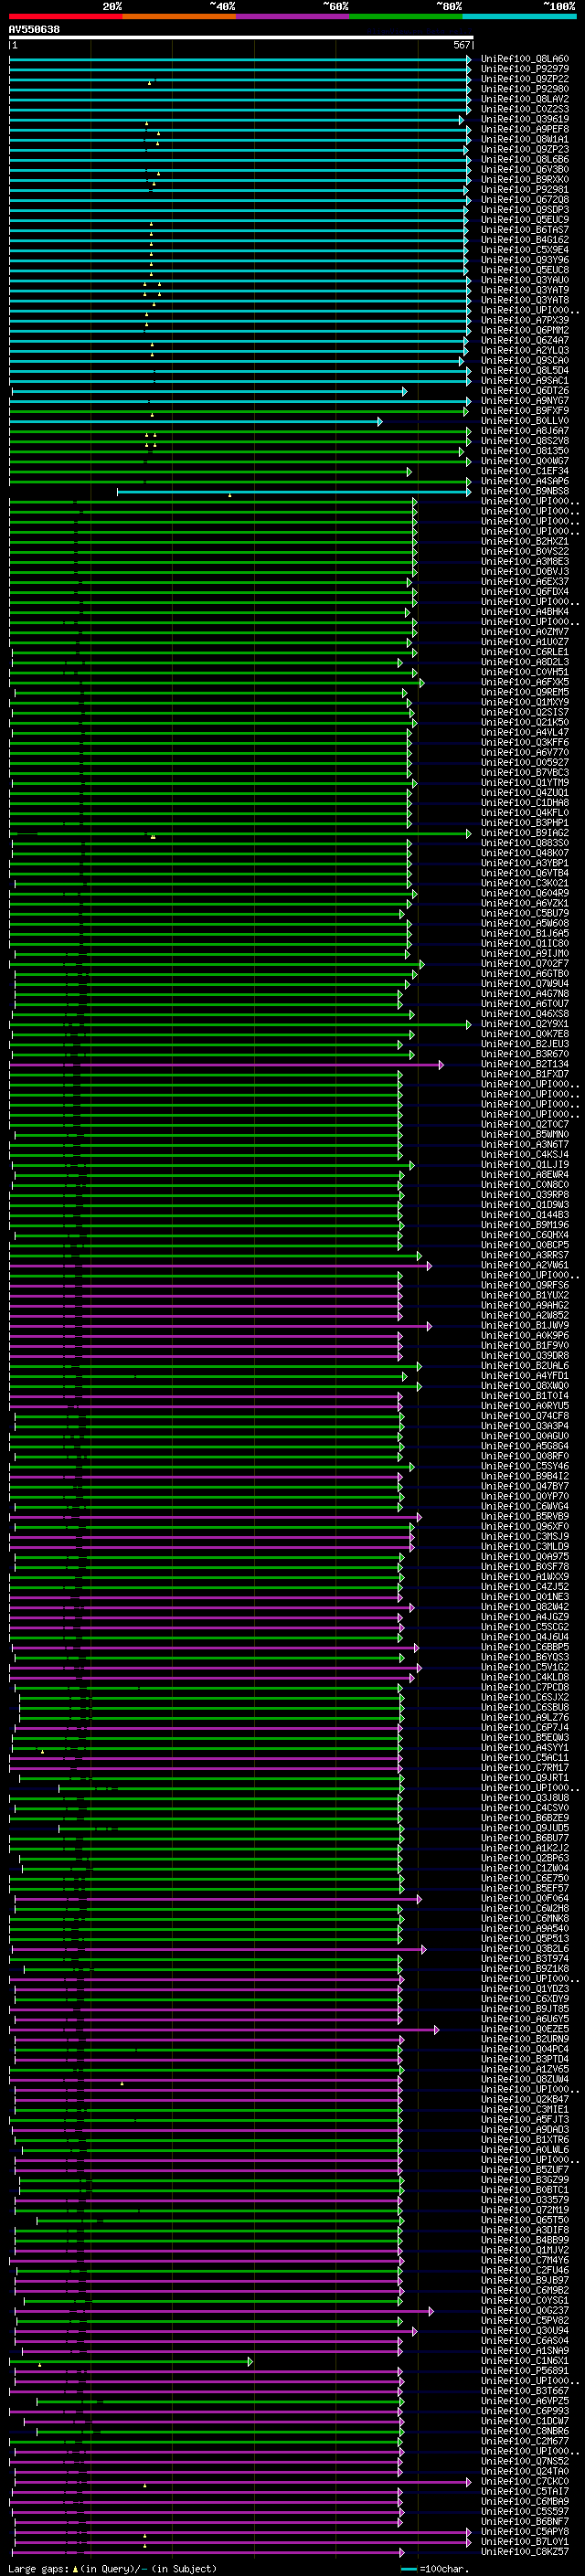This screenshot has width=585, height=2576.
Task: Select the UniRef100_B9NBS8 label
Action: click(525, 491)
